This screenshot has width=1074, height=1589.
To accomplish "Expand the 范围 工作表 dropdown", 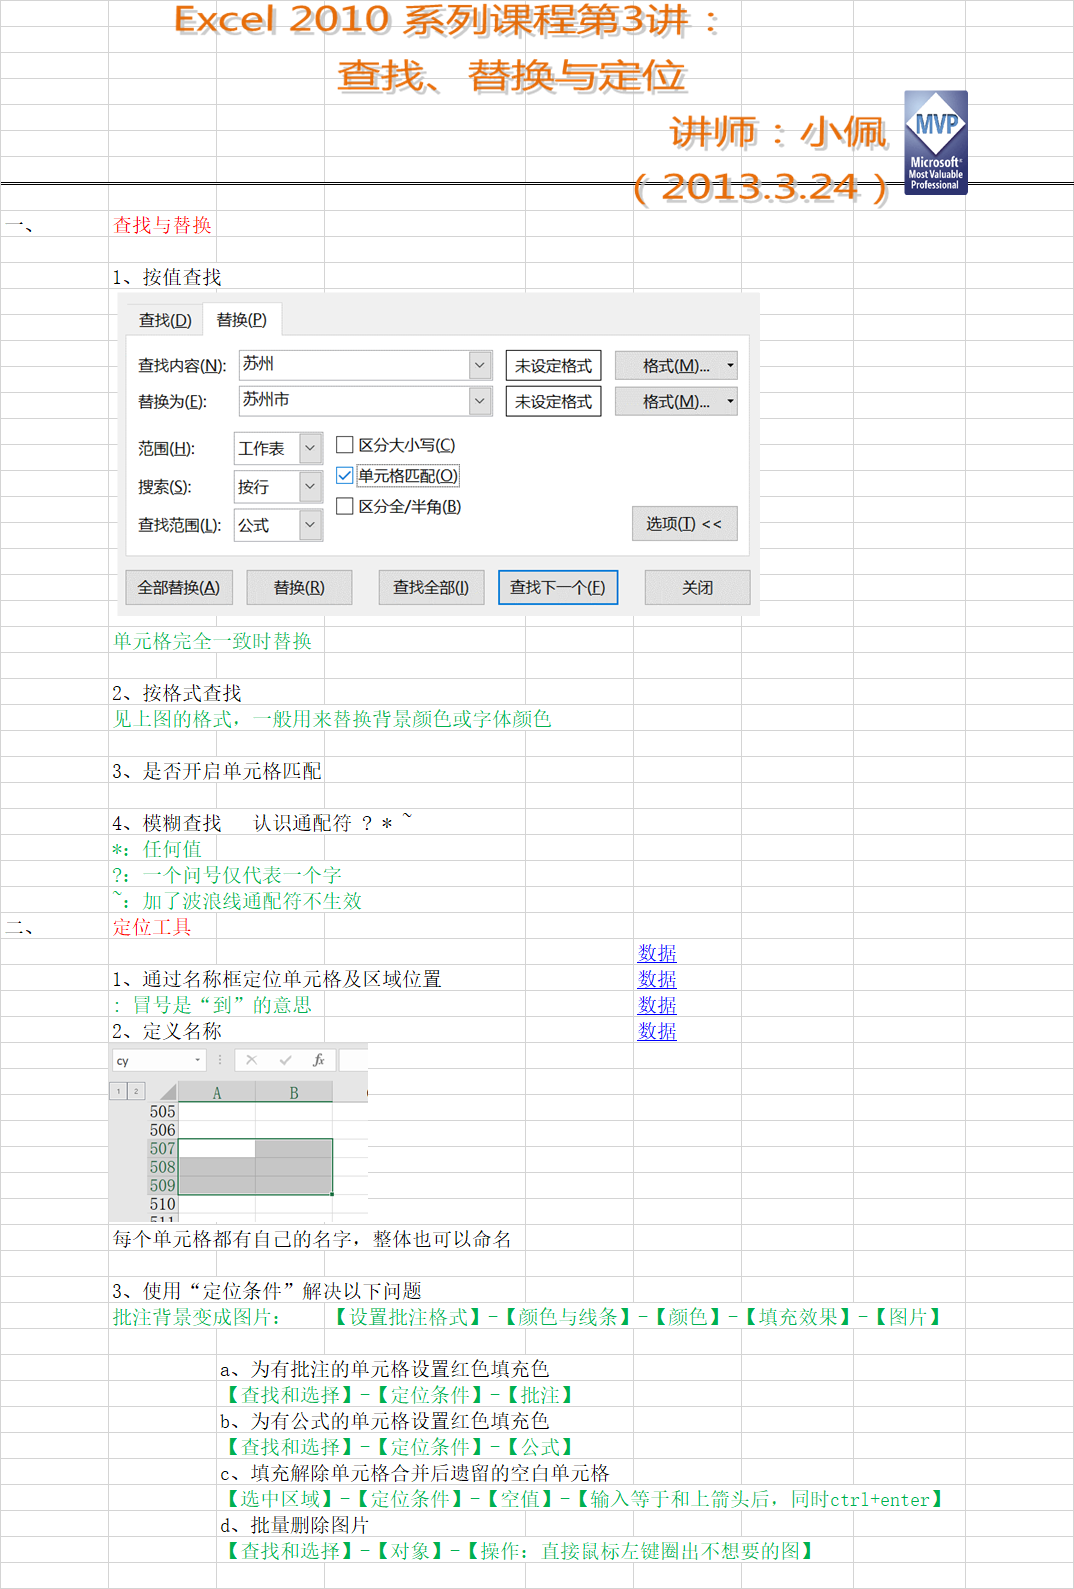I will 310,448.
